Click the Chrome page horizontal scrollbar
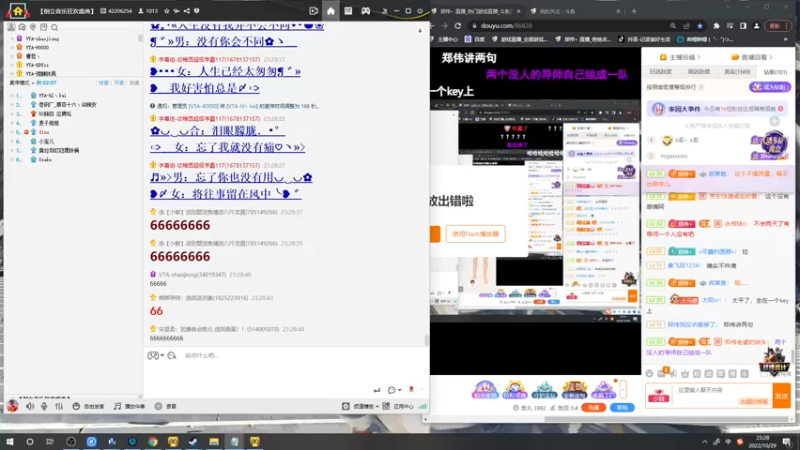Viewport: 800px width, 450px height. click(x=666, y=419)
